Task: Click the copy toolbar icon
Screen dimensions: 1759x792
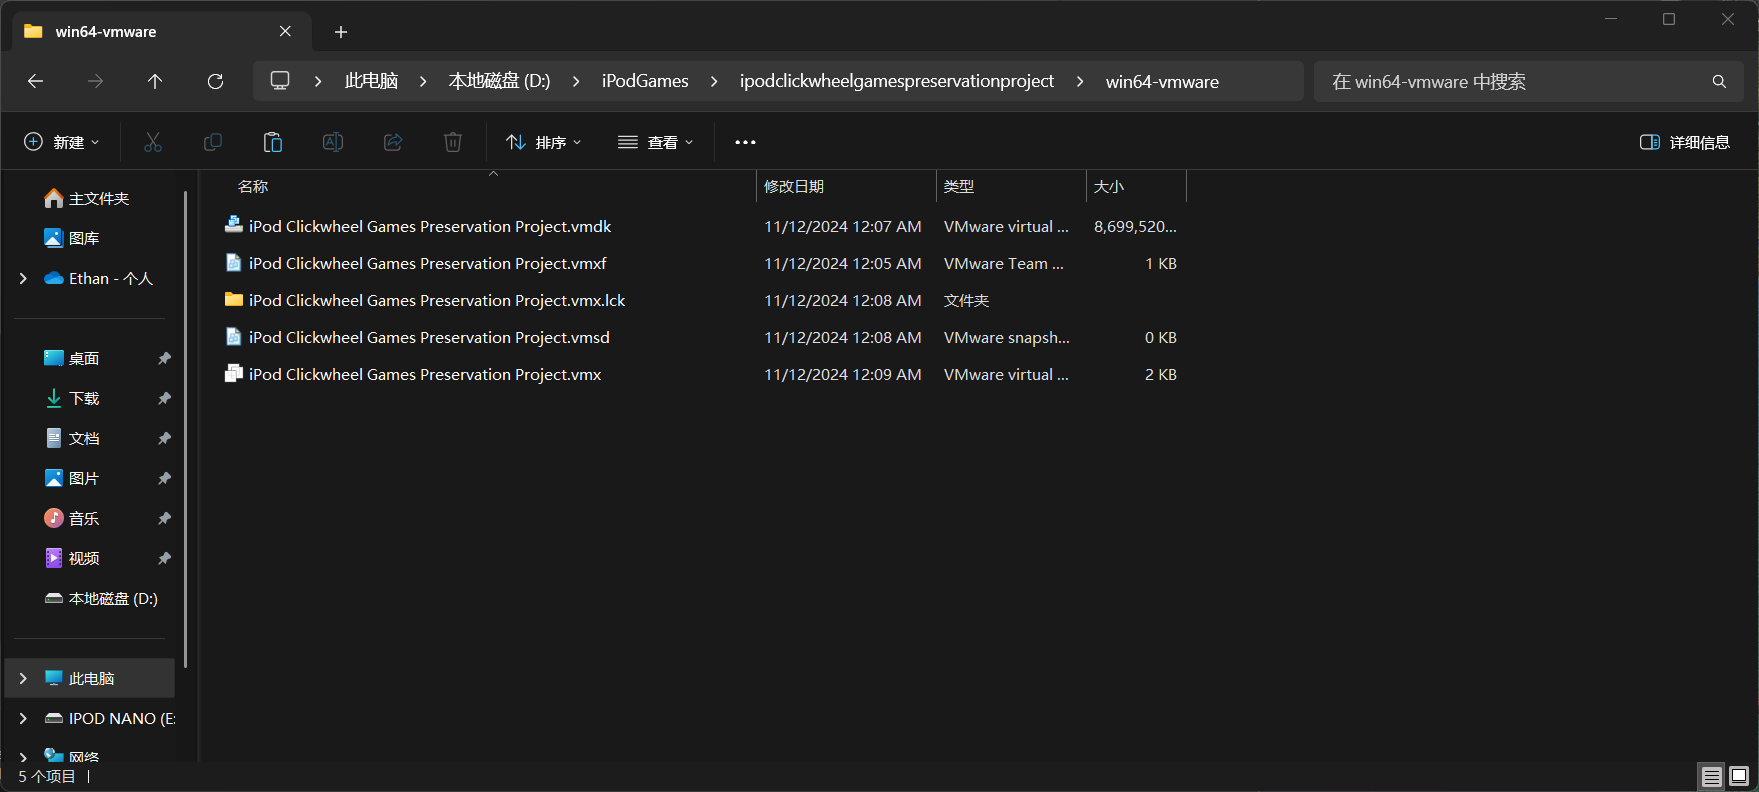Action: [213, 142]
